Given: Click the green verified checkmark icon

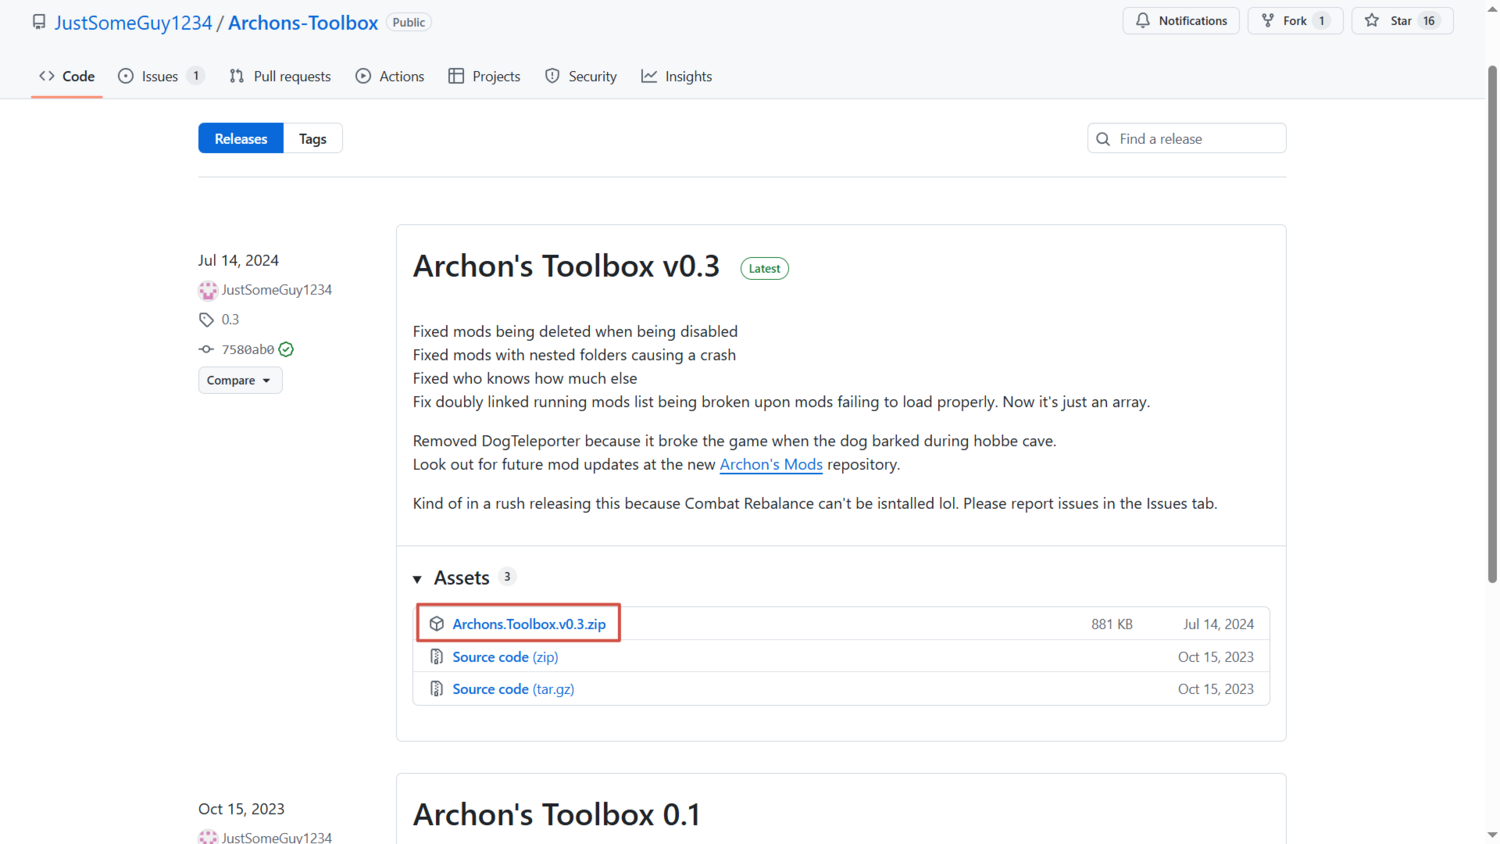Looking at the screenshot, I should pos(287,349).
